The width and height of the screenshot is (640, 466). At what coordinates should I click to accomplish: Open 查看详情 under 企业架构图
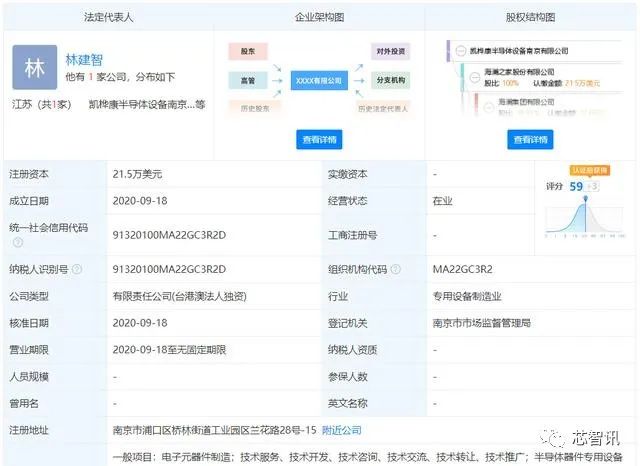[x=318, y=139]
